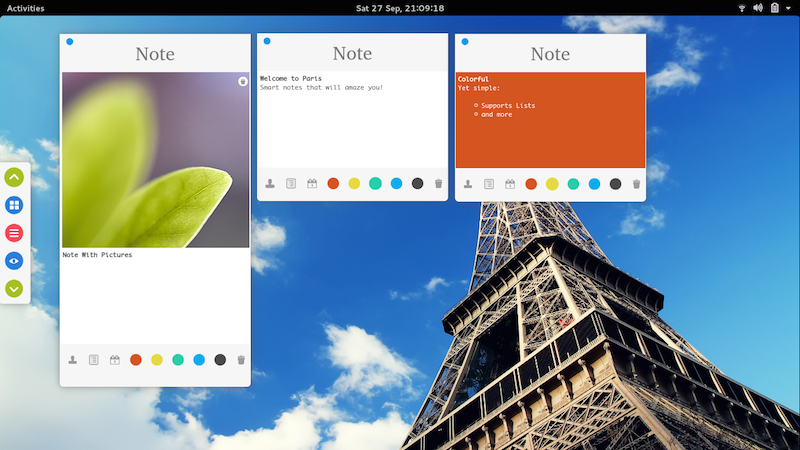Click calendar icon in Welcome to Paris note
Image resolution: width=800 pixels, height=450 pixels.
(312, 183)
